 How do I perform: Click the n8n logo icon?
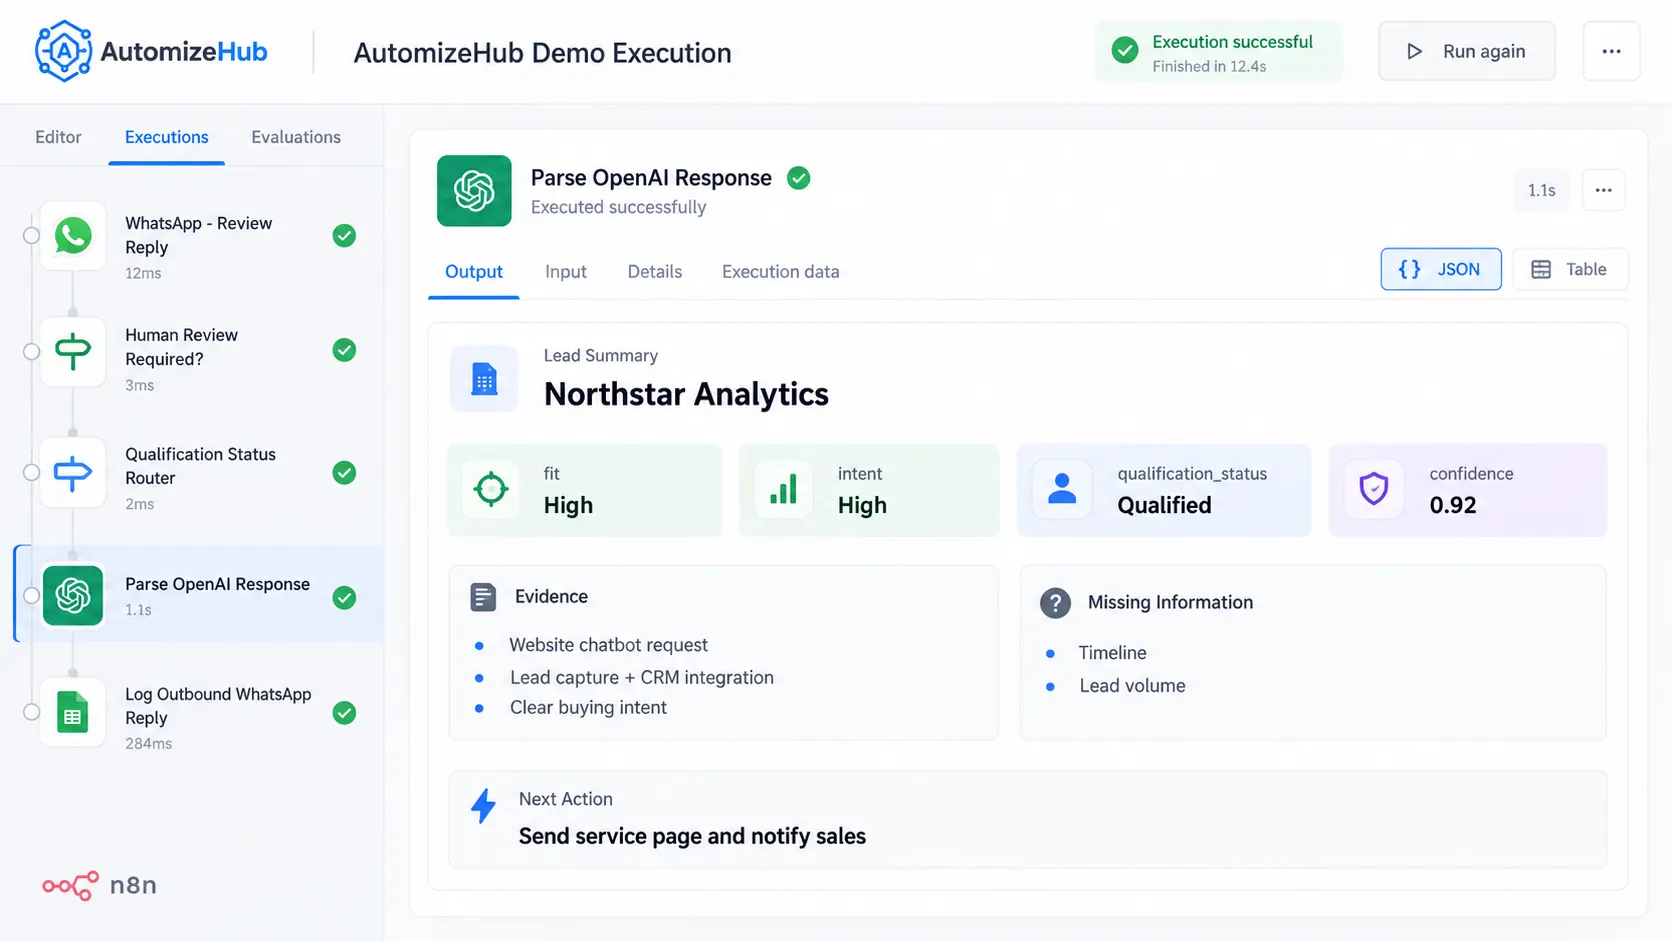click(x=70, y=885)
